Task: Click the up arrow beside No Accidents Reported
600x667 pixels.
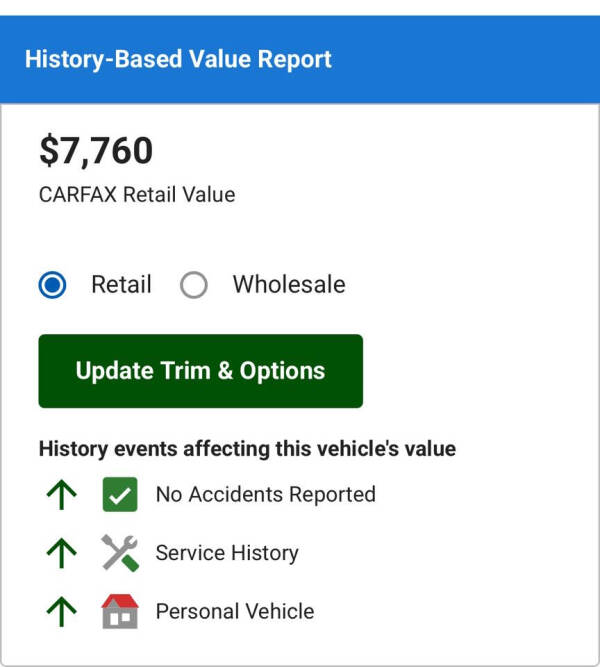Action: (62, 495)
